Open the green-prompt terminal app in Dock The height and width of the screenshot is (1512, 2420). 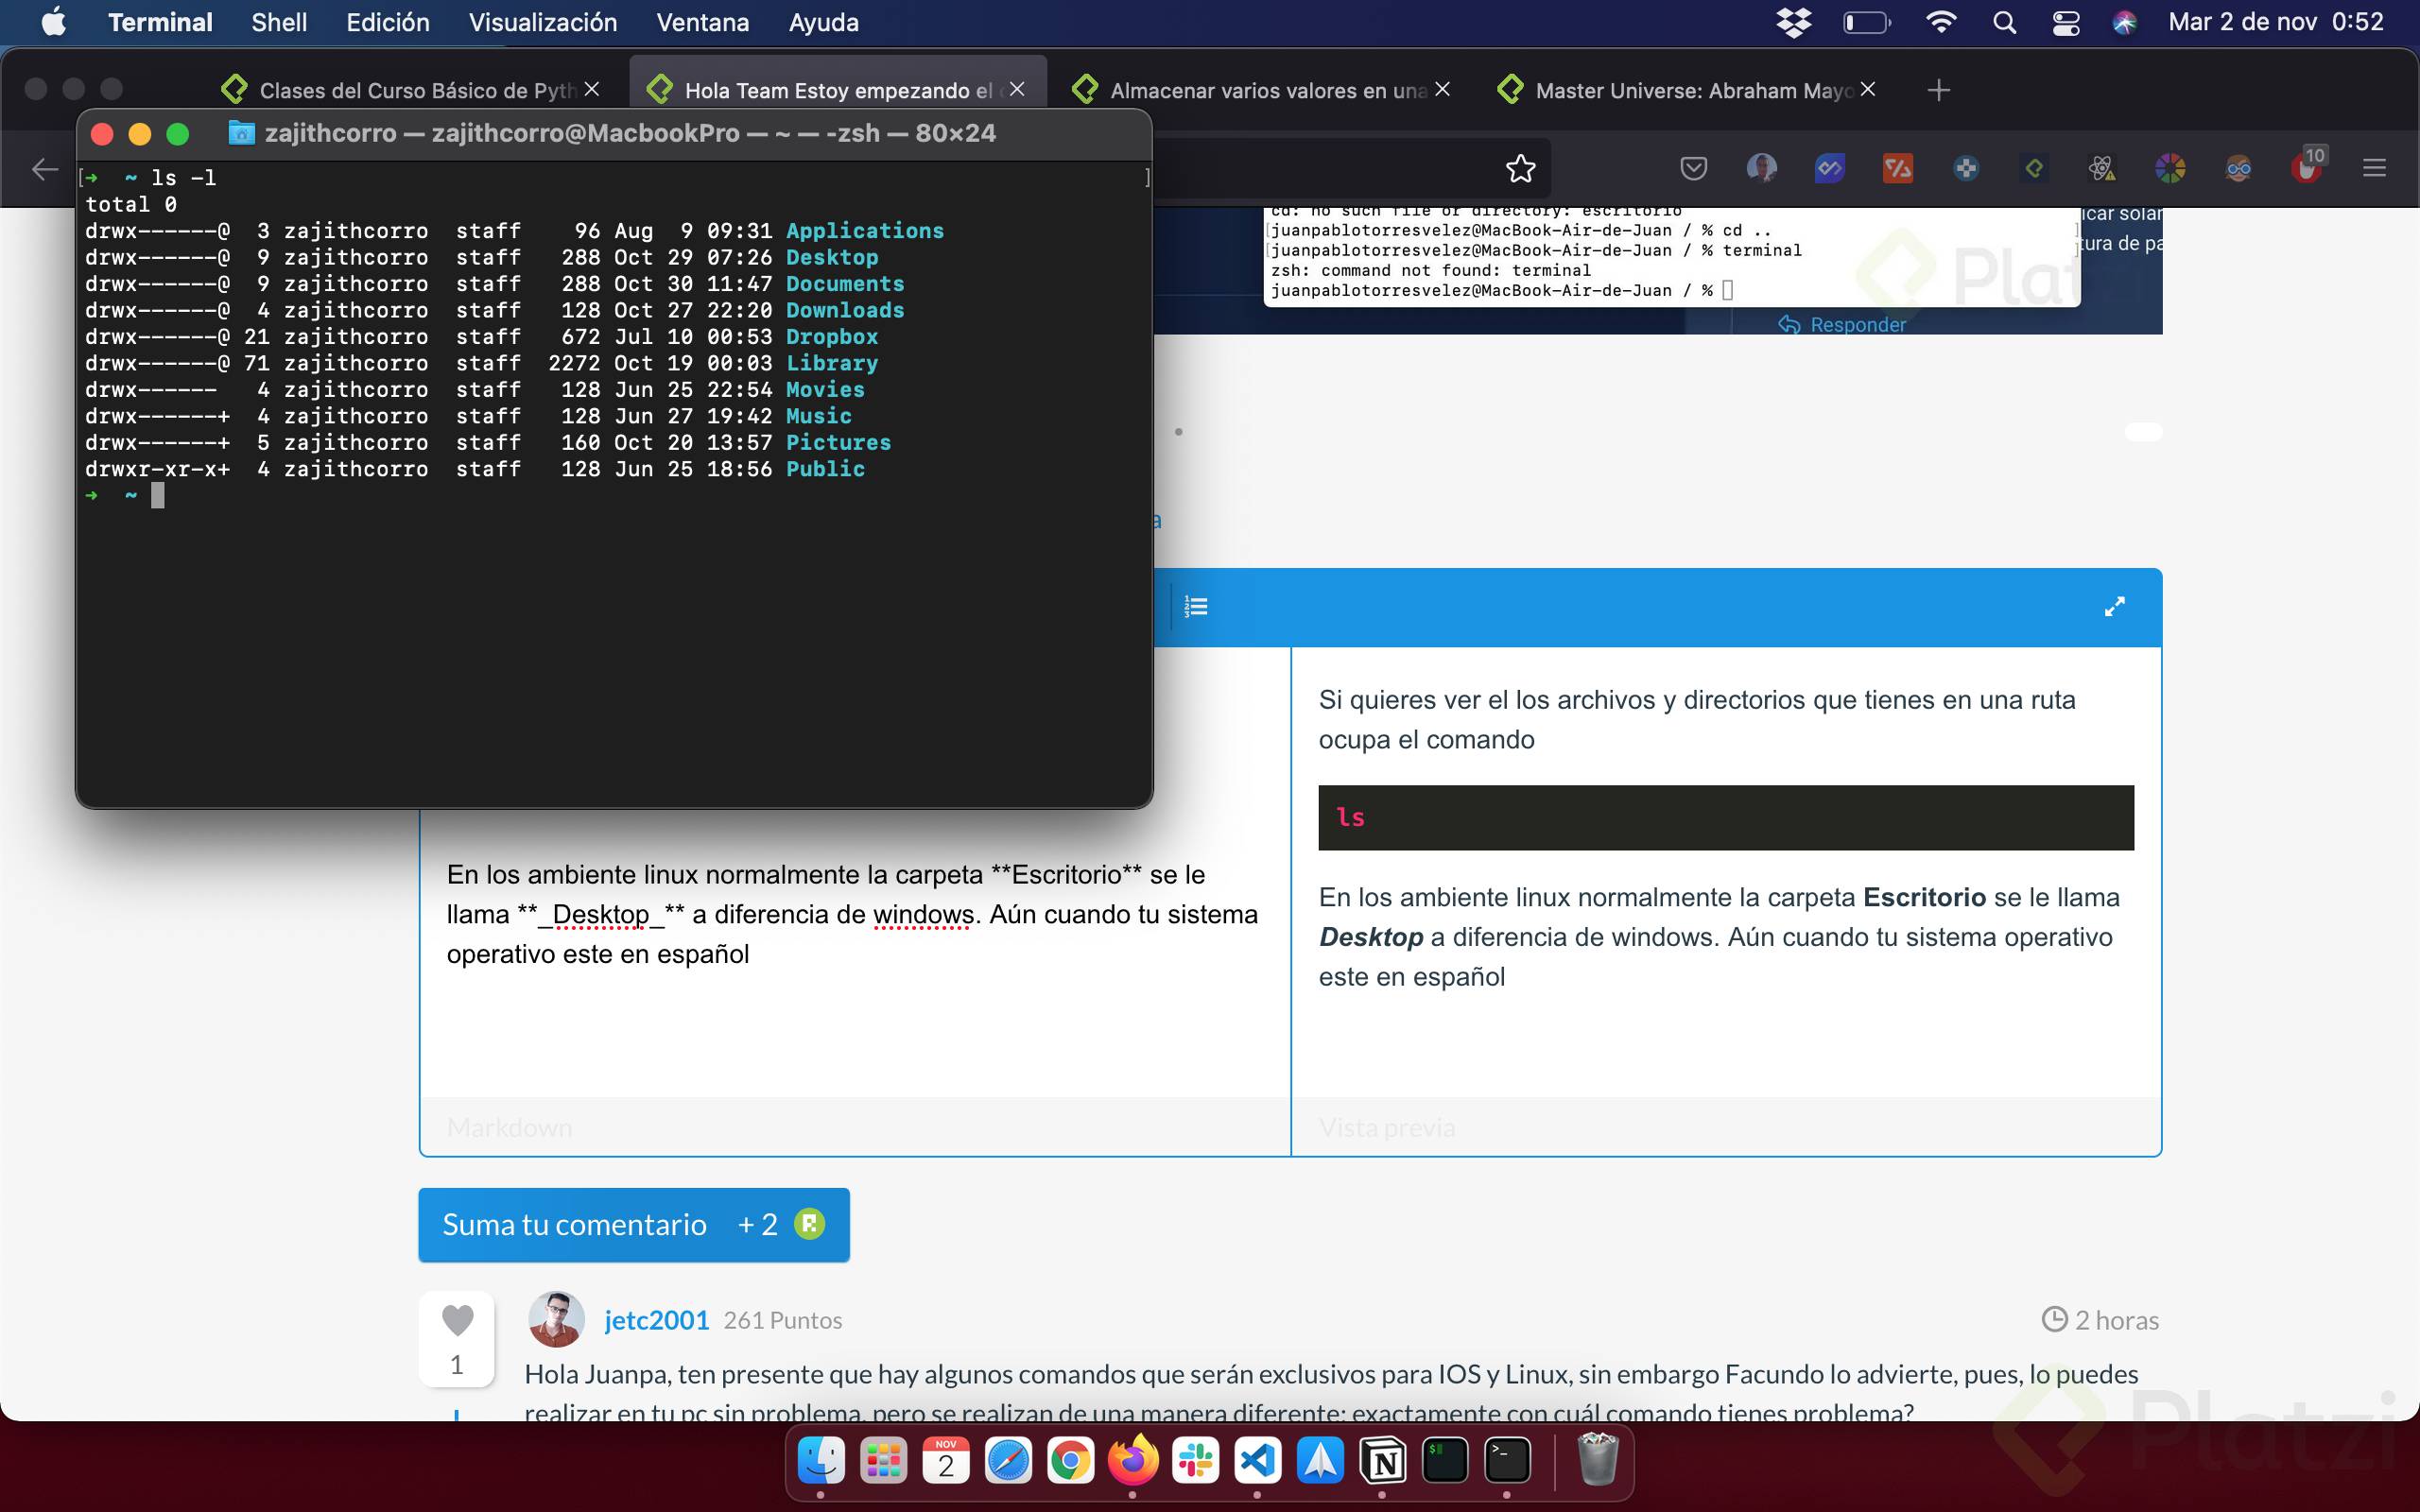click(x=1445, y=1461)
